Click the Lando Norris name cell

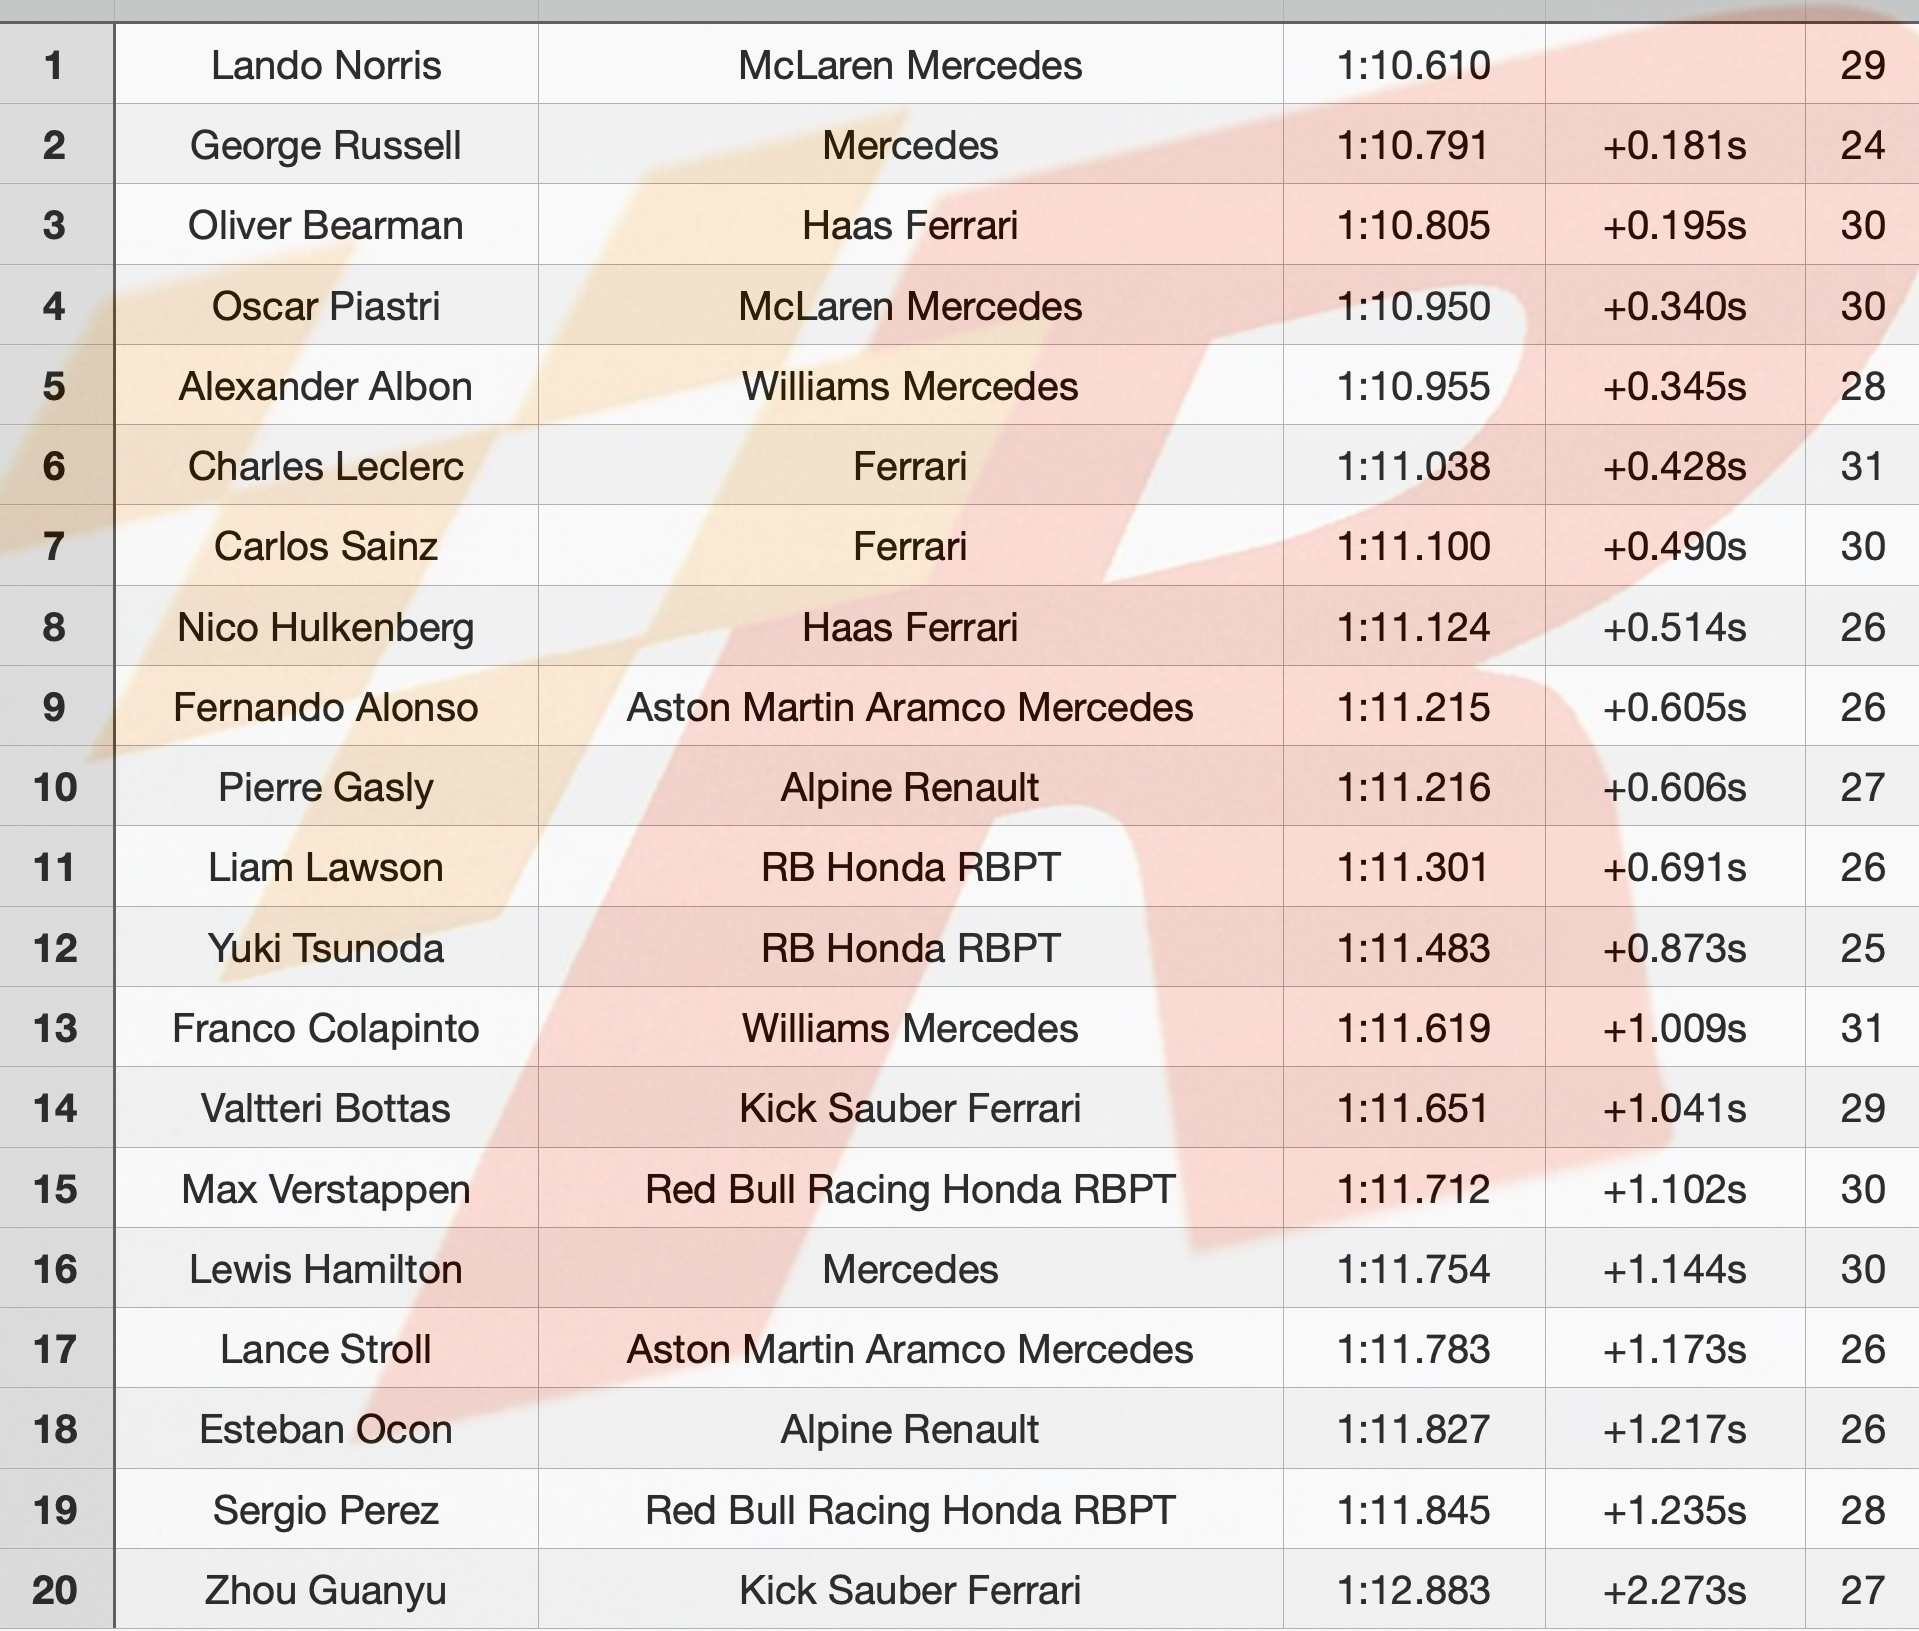(326, 64)
